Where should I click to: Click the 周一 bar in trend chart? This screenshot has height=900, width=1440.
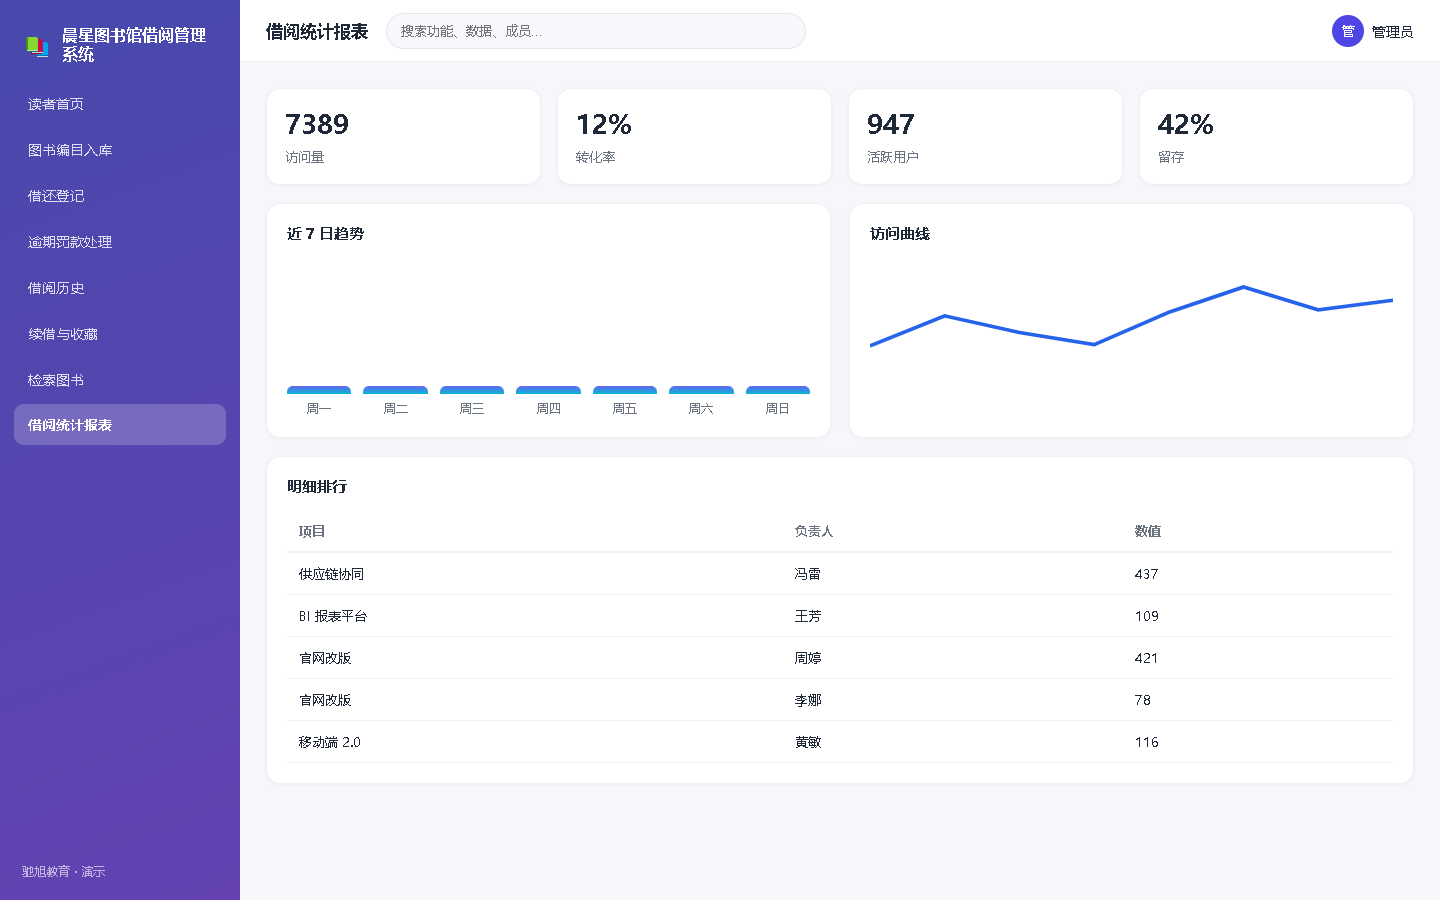coord(319,390)
